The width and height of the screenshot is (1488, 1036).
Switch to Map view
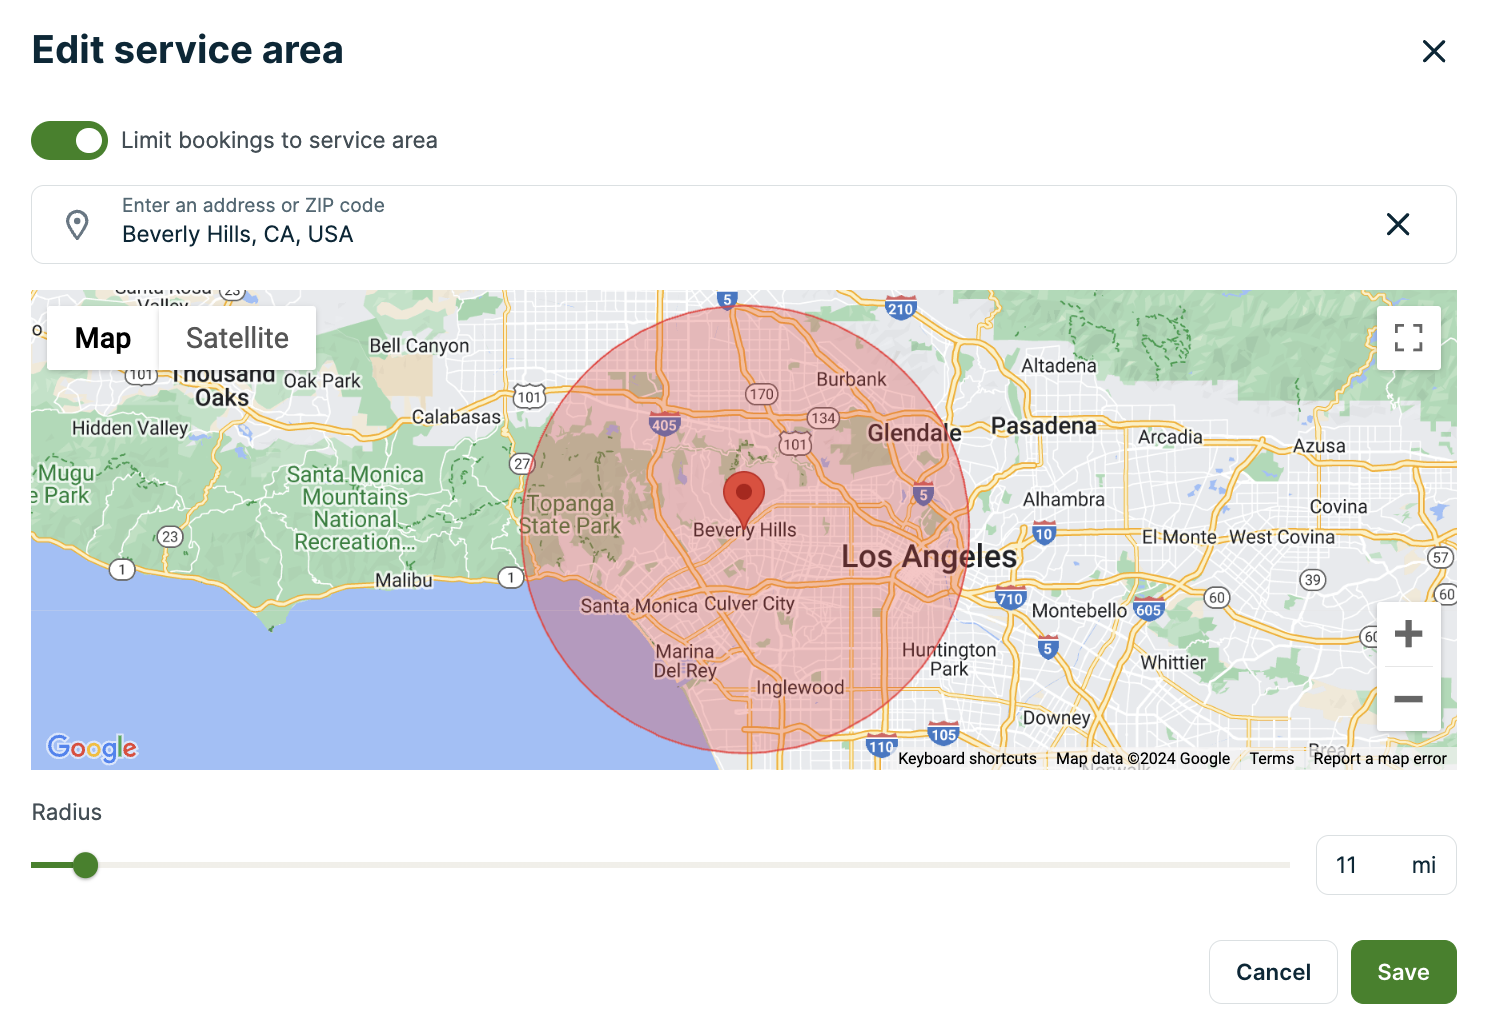click(x=101, y=338)
